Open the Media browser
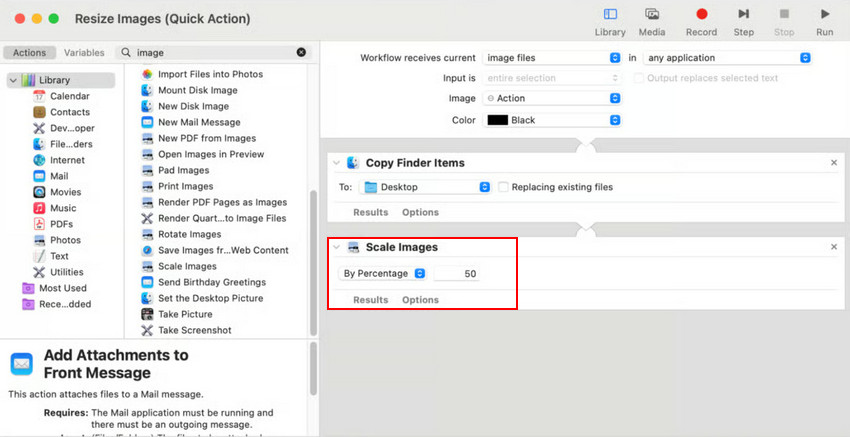The height and width of the screenshot is (437, 850). [x=652, y=22]
